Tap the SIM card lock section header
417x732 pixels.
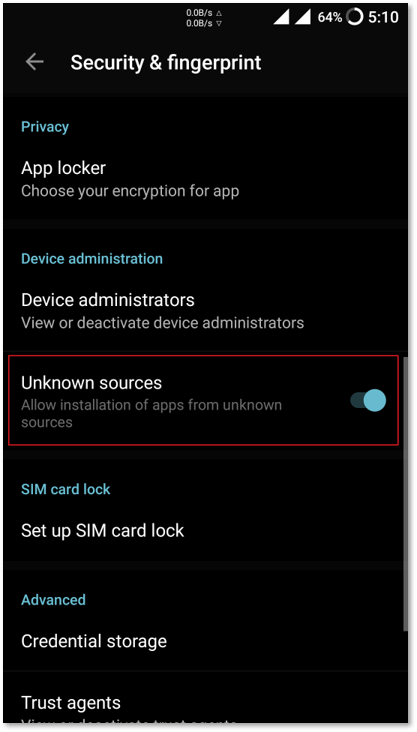click(x=66, y=489)
